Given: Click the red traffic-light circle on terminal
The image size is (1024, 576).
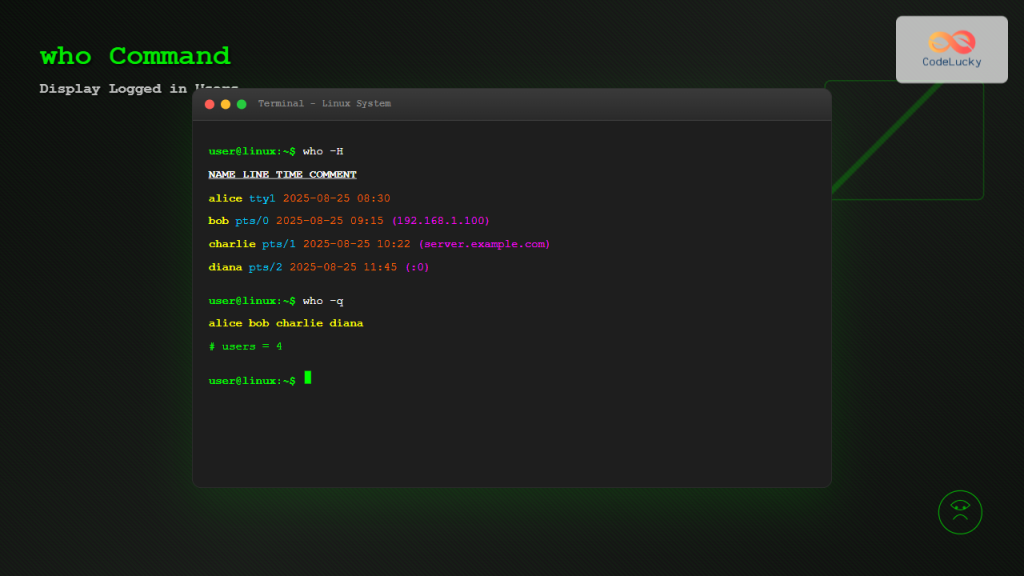Looking at the screenshot, I should pos(211,103).
